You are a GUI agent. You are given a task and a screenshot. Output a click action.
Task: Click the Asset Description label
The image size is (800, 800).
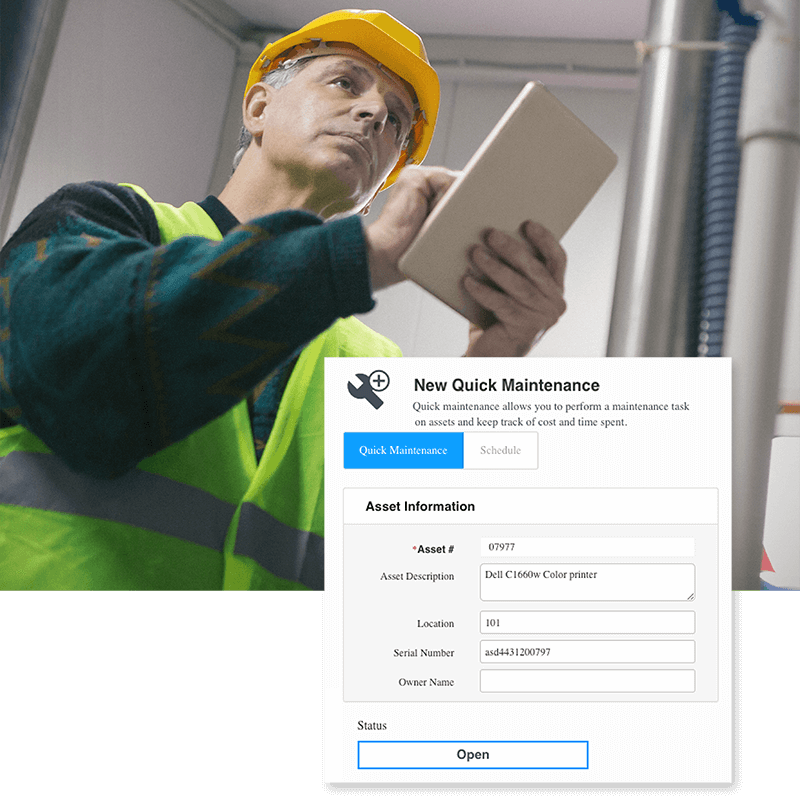click(417, 577)
